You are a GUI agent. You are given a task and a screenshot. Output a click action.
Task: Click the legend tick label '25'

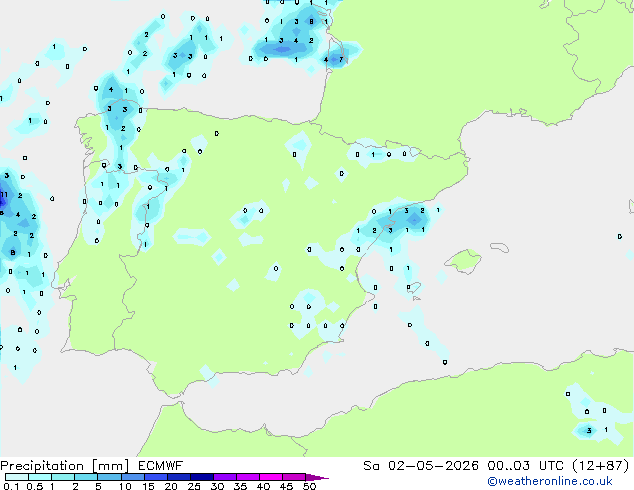[194, 486]
